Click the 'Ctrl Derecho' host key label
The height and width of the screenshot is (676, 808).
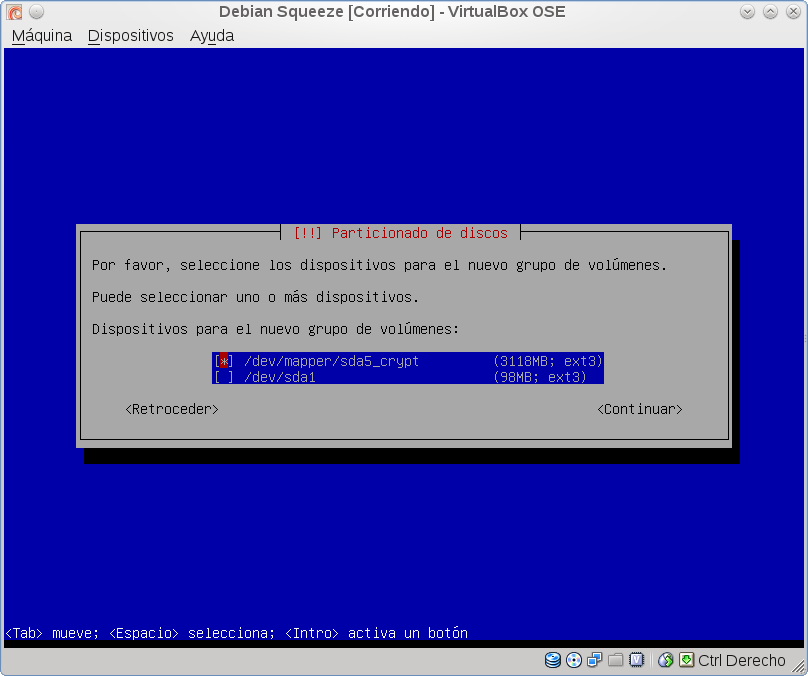742,660
